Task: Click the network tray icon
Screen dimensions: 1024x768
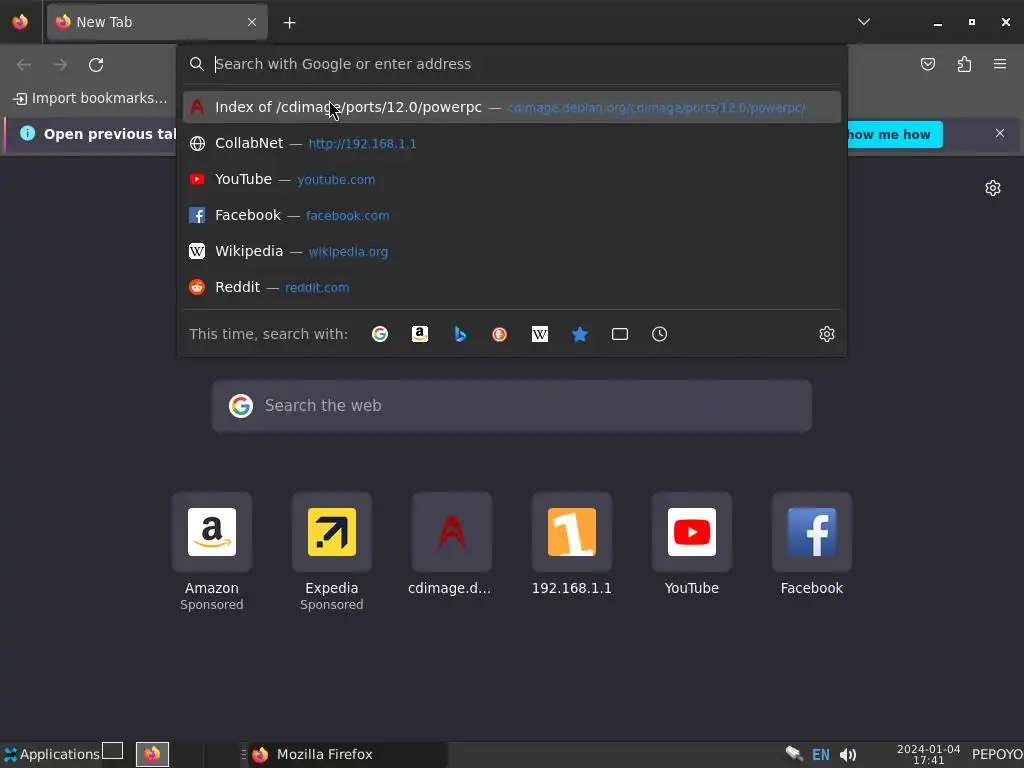Action: (x=793, y=754)
